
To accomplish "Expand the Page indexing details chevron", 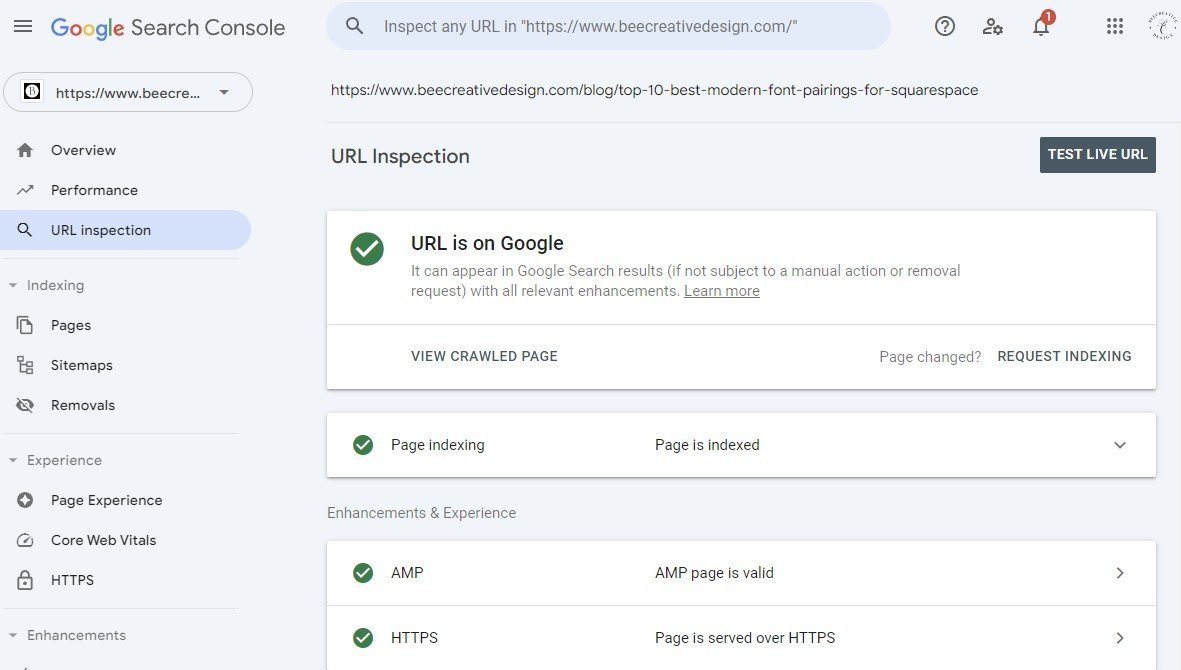I will coord(1119,445).
